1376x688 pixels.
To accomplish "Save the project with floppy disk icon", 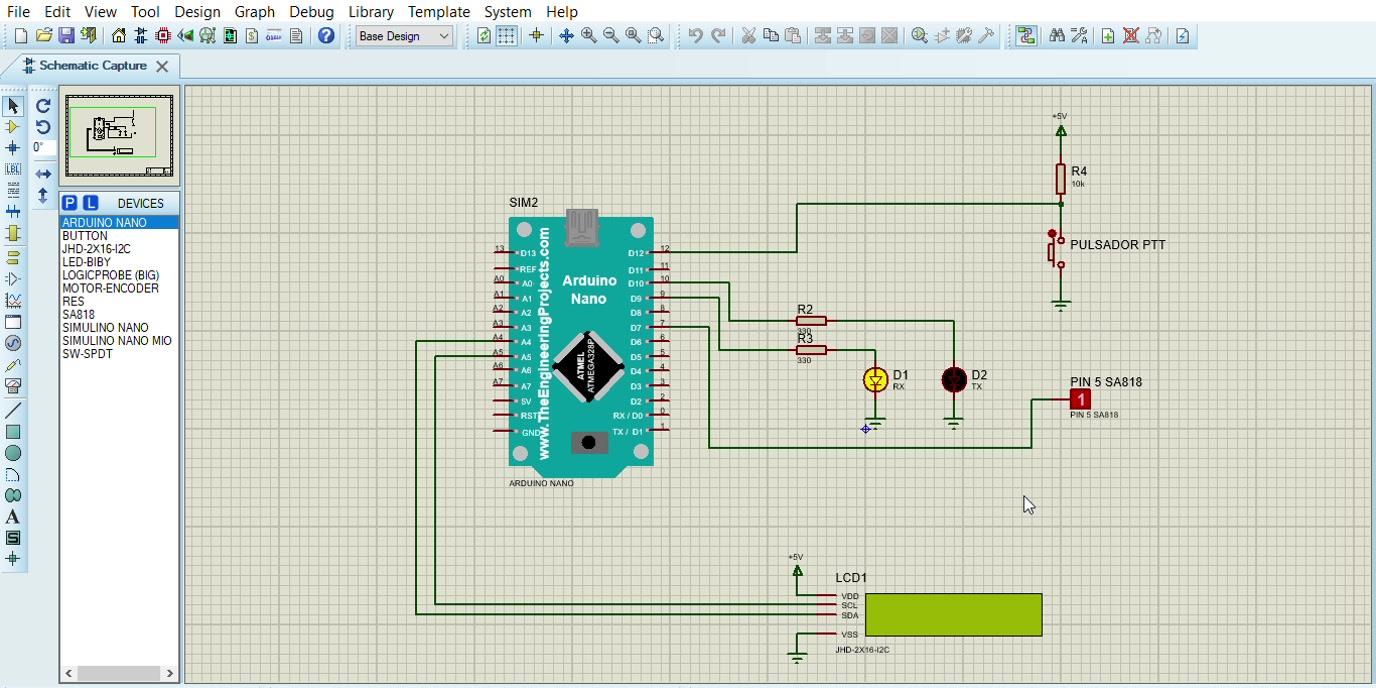I will (x=66, y=36).
